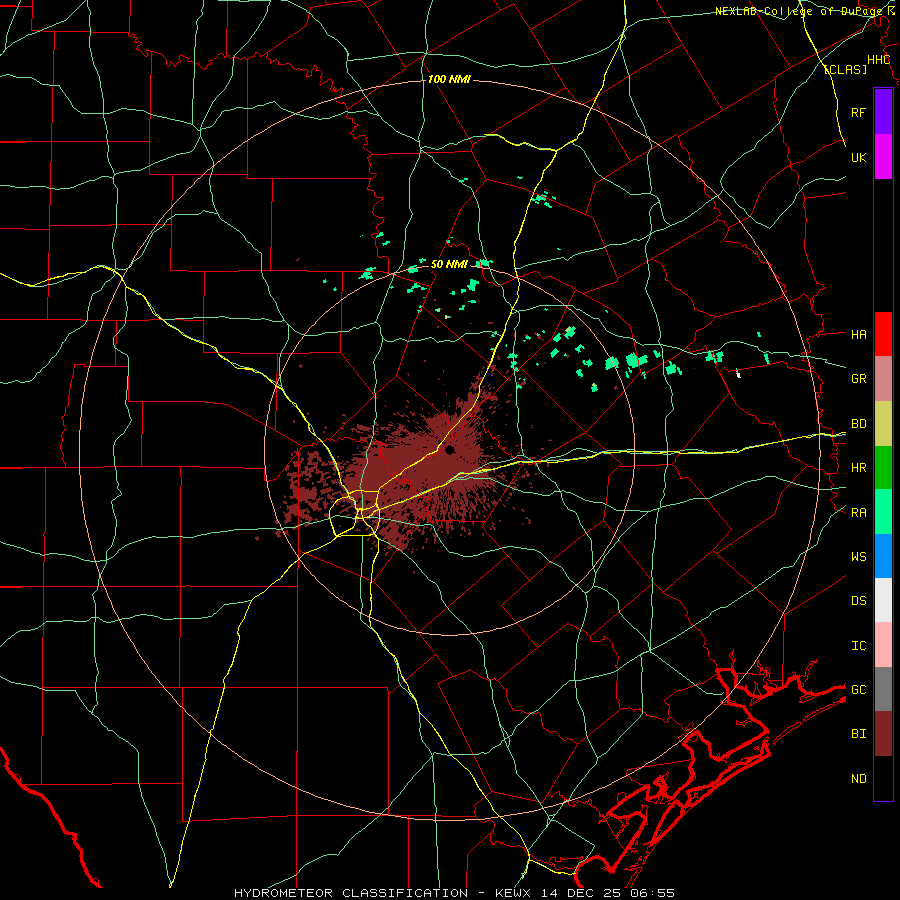The width and height of the screenshot is (900, 900).
Task: Click the black radar site dot at echo center
Action: click(449, 449)
